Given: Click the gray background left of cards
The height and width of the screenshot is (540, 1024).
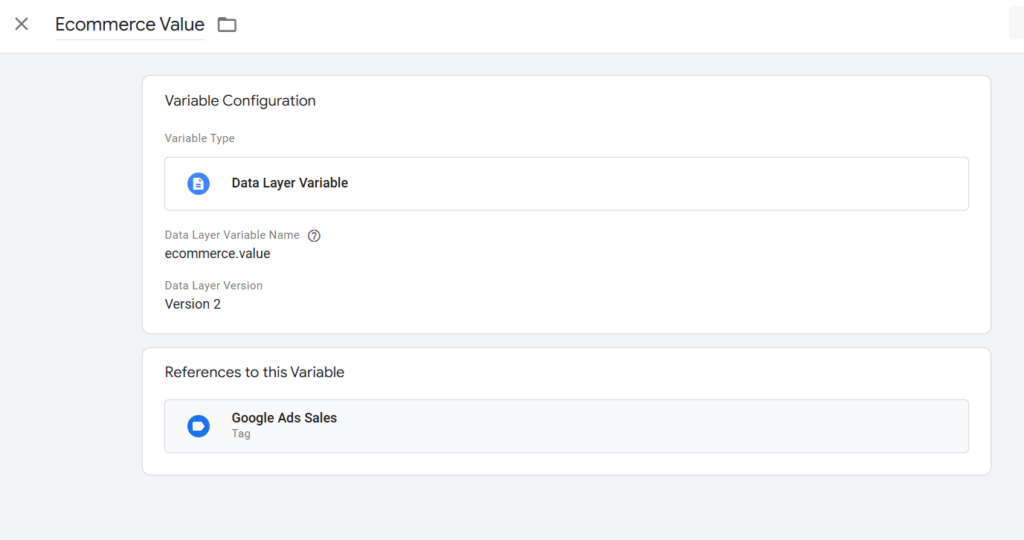Looking at the screenshot, I should click(71, 294).
